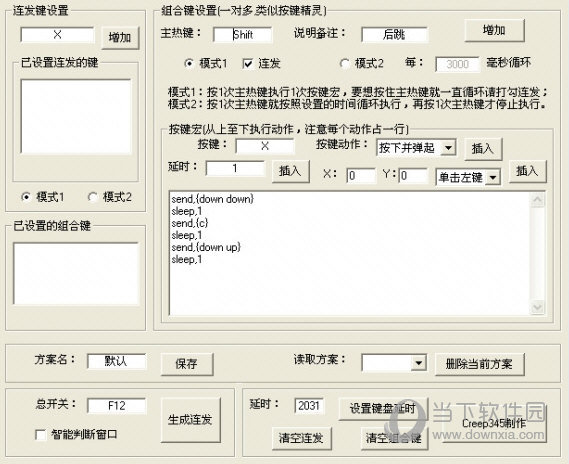Click the 已设置的组合键 list box
Screen dimensions: 569x464
click(x=76, y=273)
